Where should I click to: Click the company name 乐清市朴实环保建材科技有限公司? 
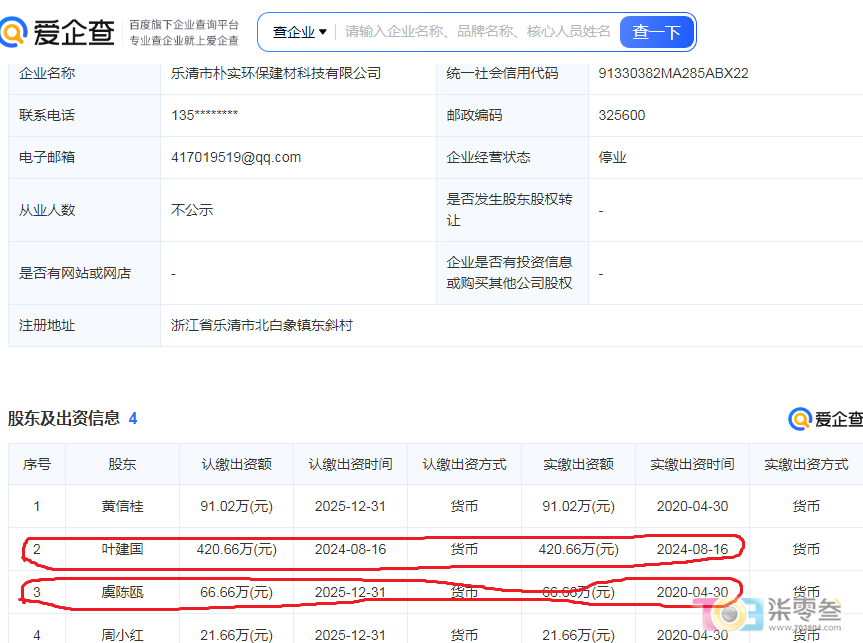[x=276, y=73]
